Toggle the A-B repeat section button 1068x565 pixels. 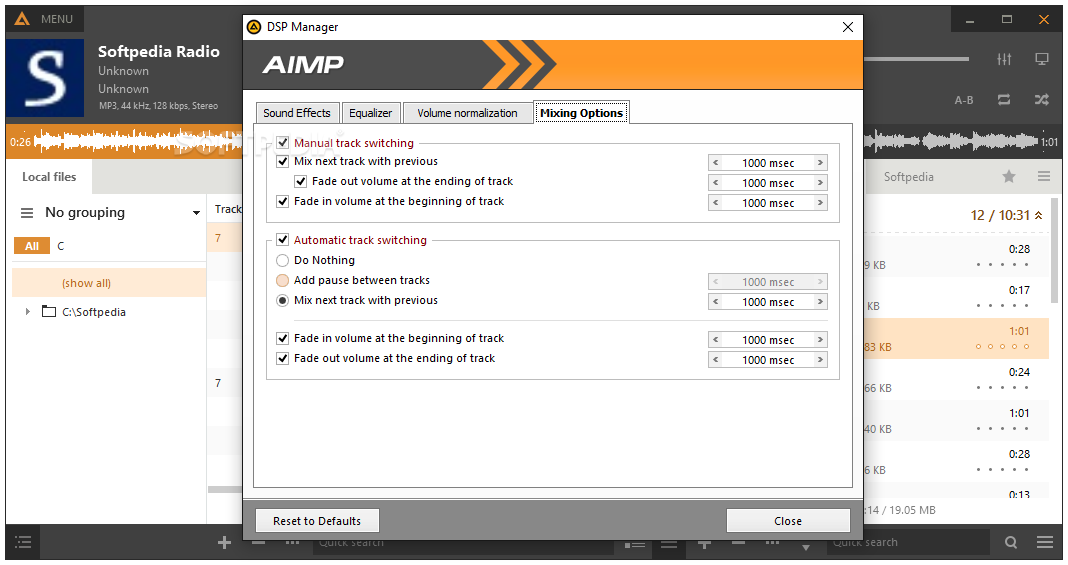[964, 100]
